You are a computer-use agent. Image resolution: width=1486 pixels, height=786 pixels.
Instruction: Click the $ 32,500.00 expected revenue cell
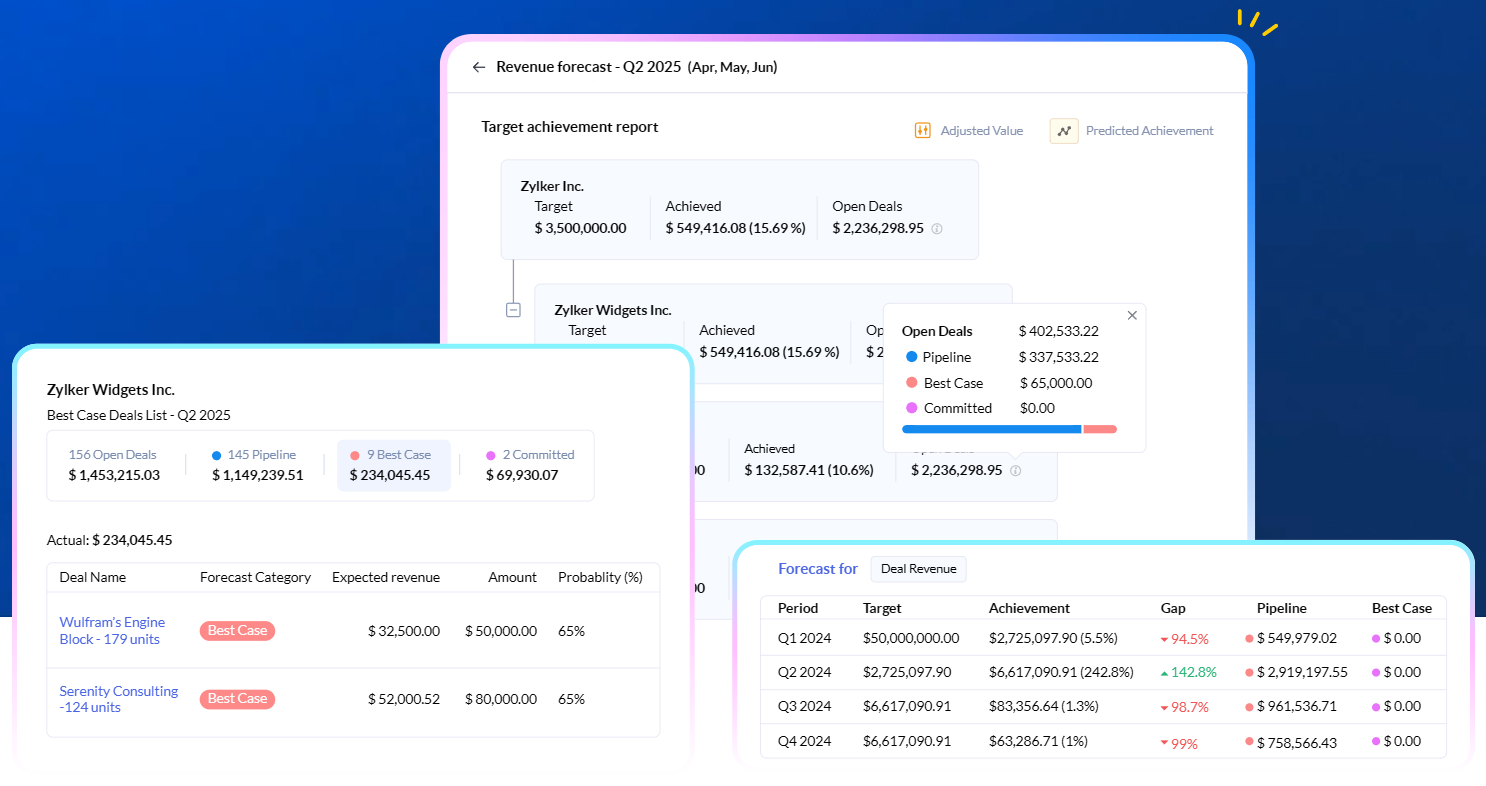pyautogui.click(x=404, y=631)
